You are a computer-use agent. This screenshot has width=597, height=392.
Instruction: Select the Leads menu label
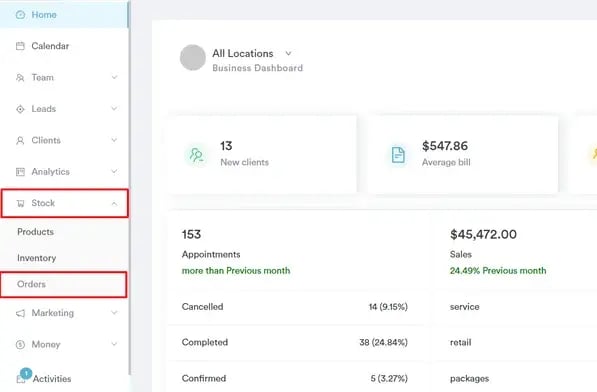[44, 109]
